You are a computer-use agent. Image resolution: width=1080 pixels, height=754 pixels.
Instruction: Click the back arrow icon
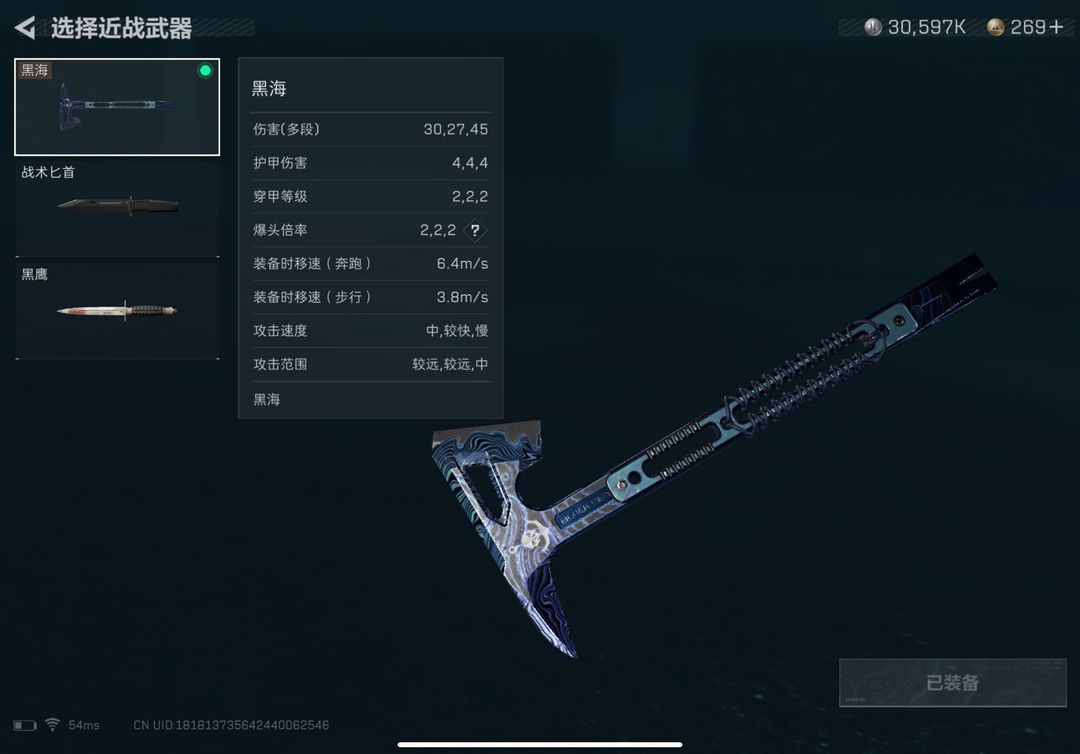25,28
